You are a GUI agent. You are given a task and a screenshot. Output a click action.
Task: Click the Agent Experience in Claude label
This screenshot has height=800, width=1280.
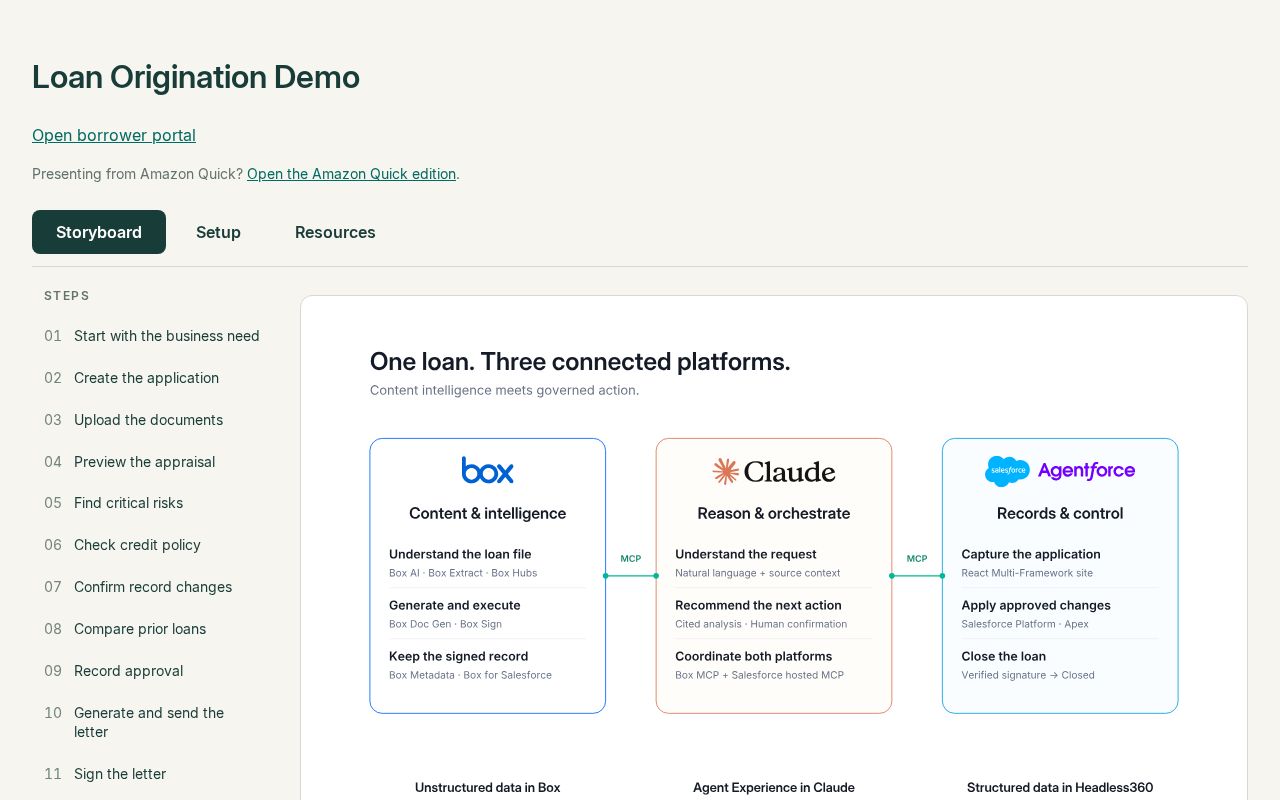tap(774, 787)
